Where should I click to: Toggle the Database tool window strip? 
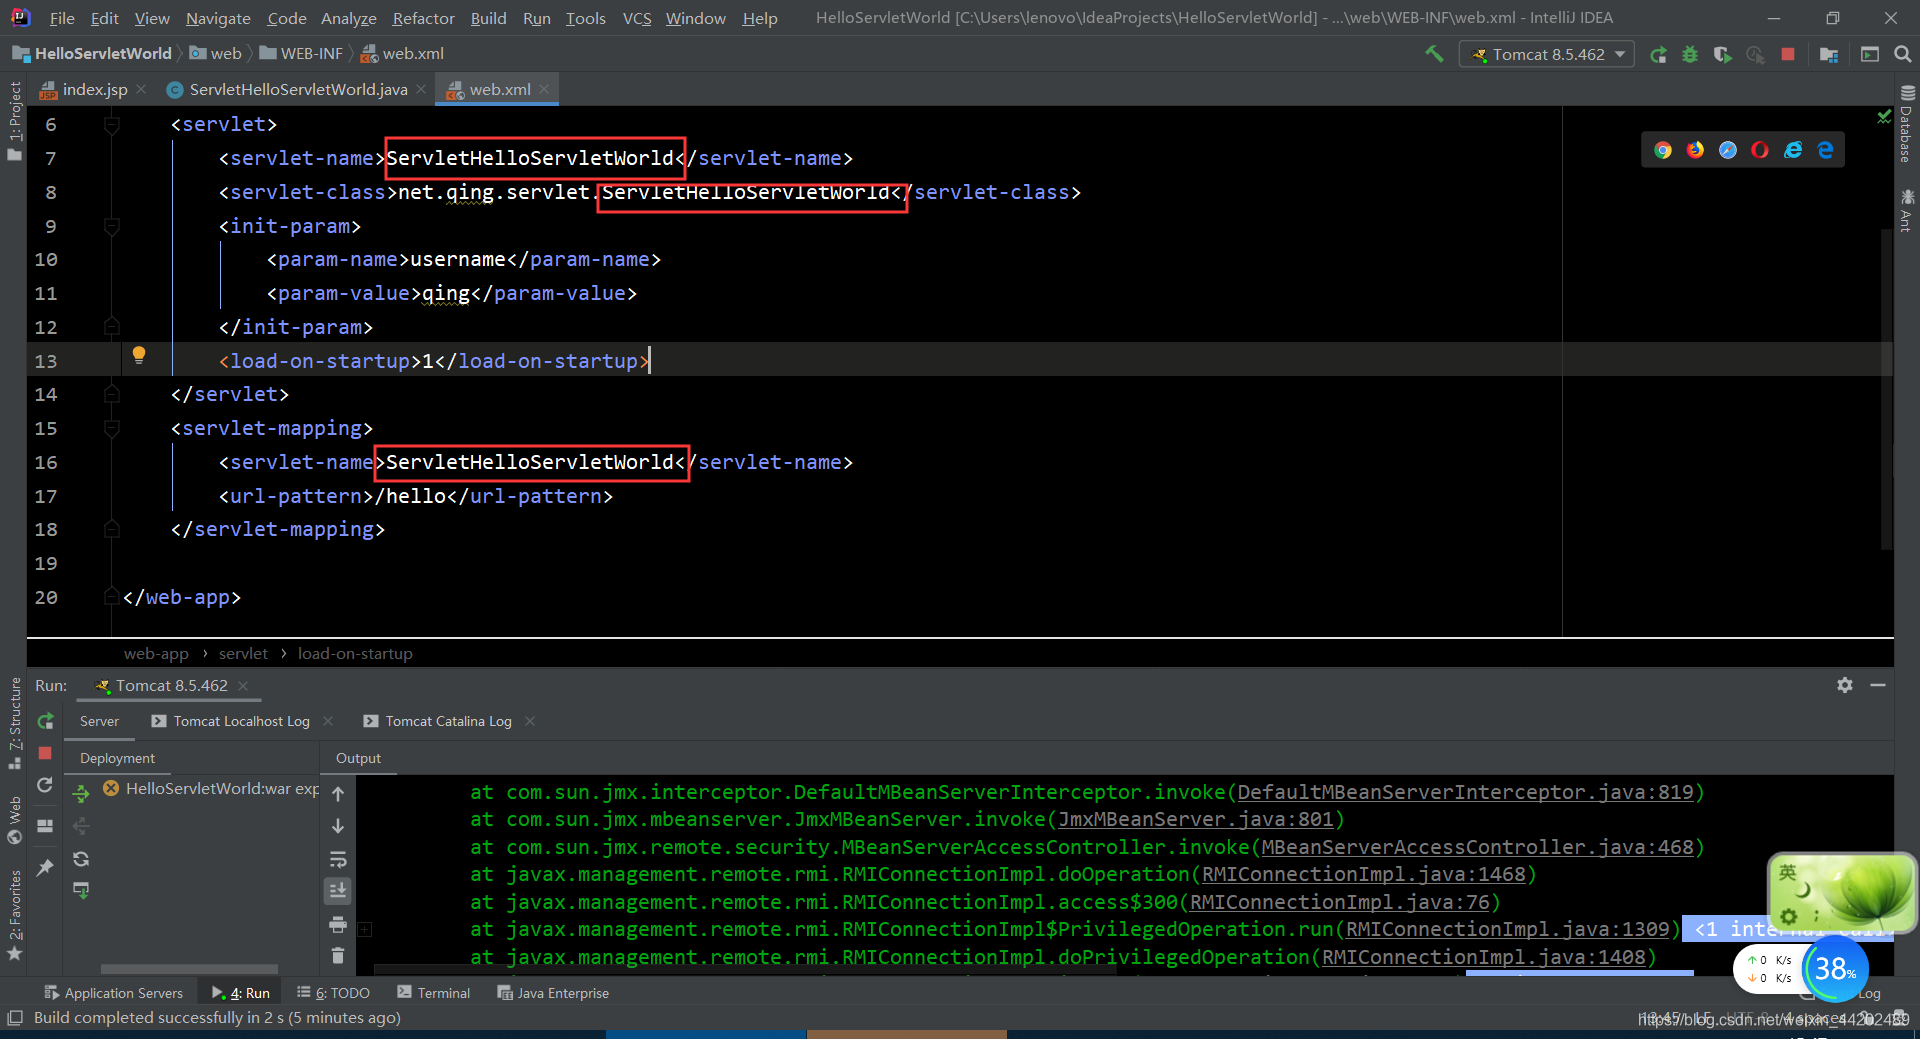tap(1906, 125)
